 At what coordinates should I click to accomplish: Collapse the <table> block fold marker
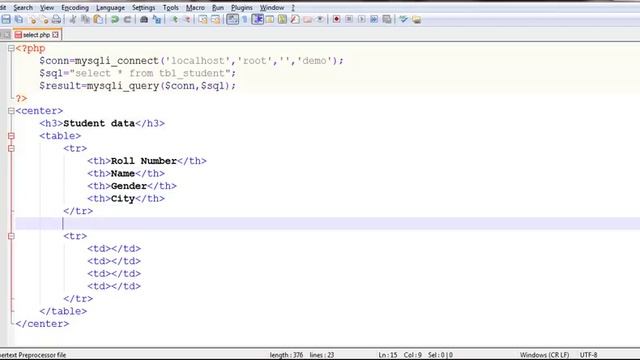[11, 136]
